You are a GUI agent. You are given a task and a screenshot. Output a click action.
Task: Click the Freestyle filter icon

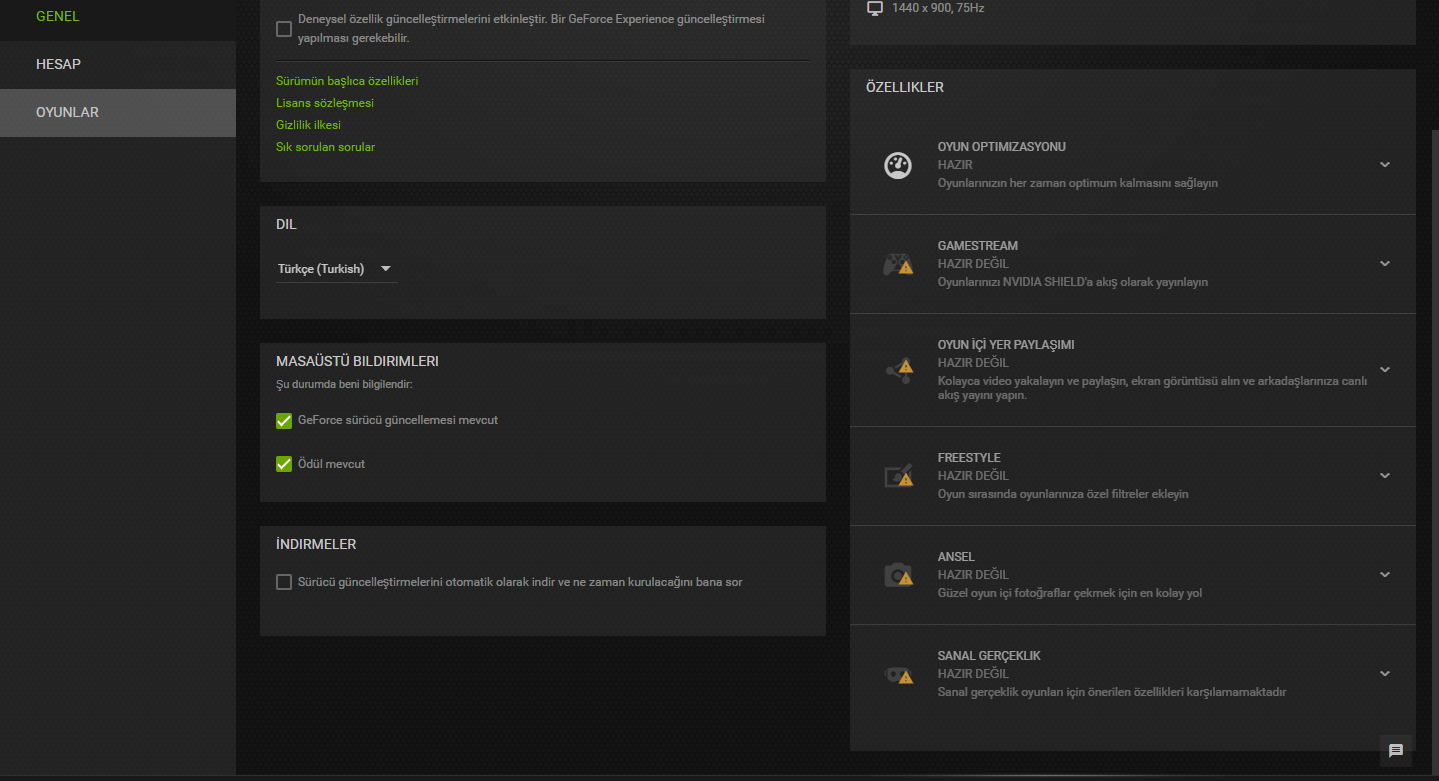point(898,476)
